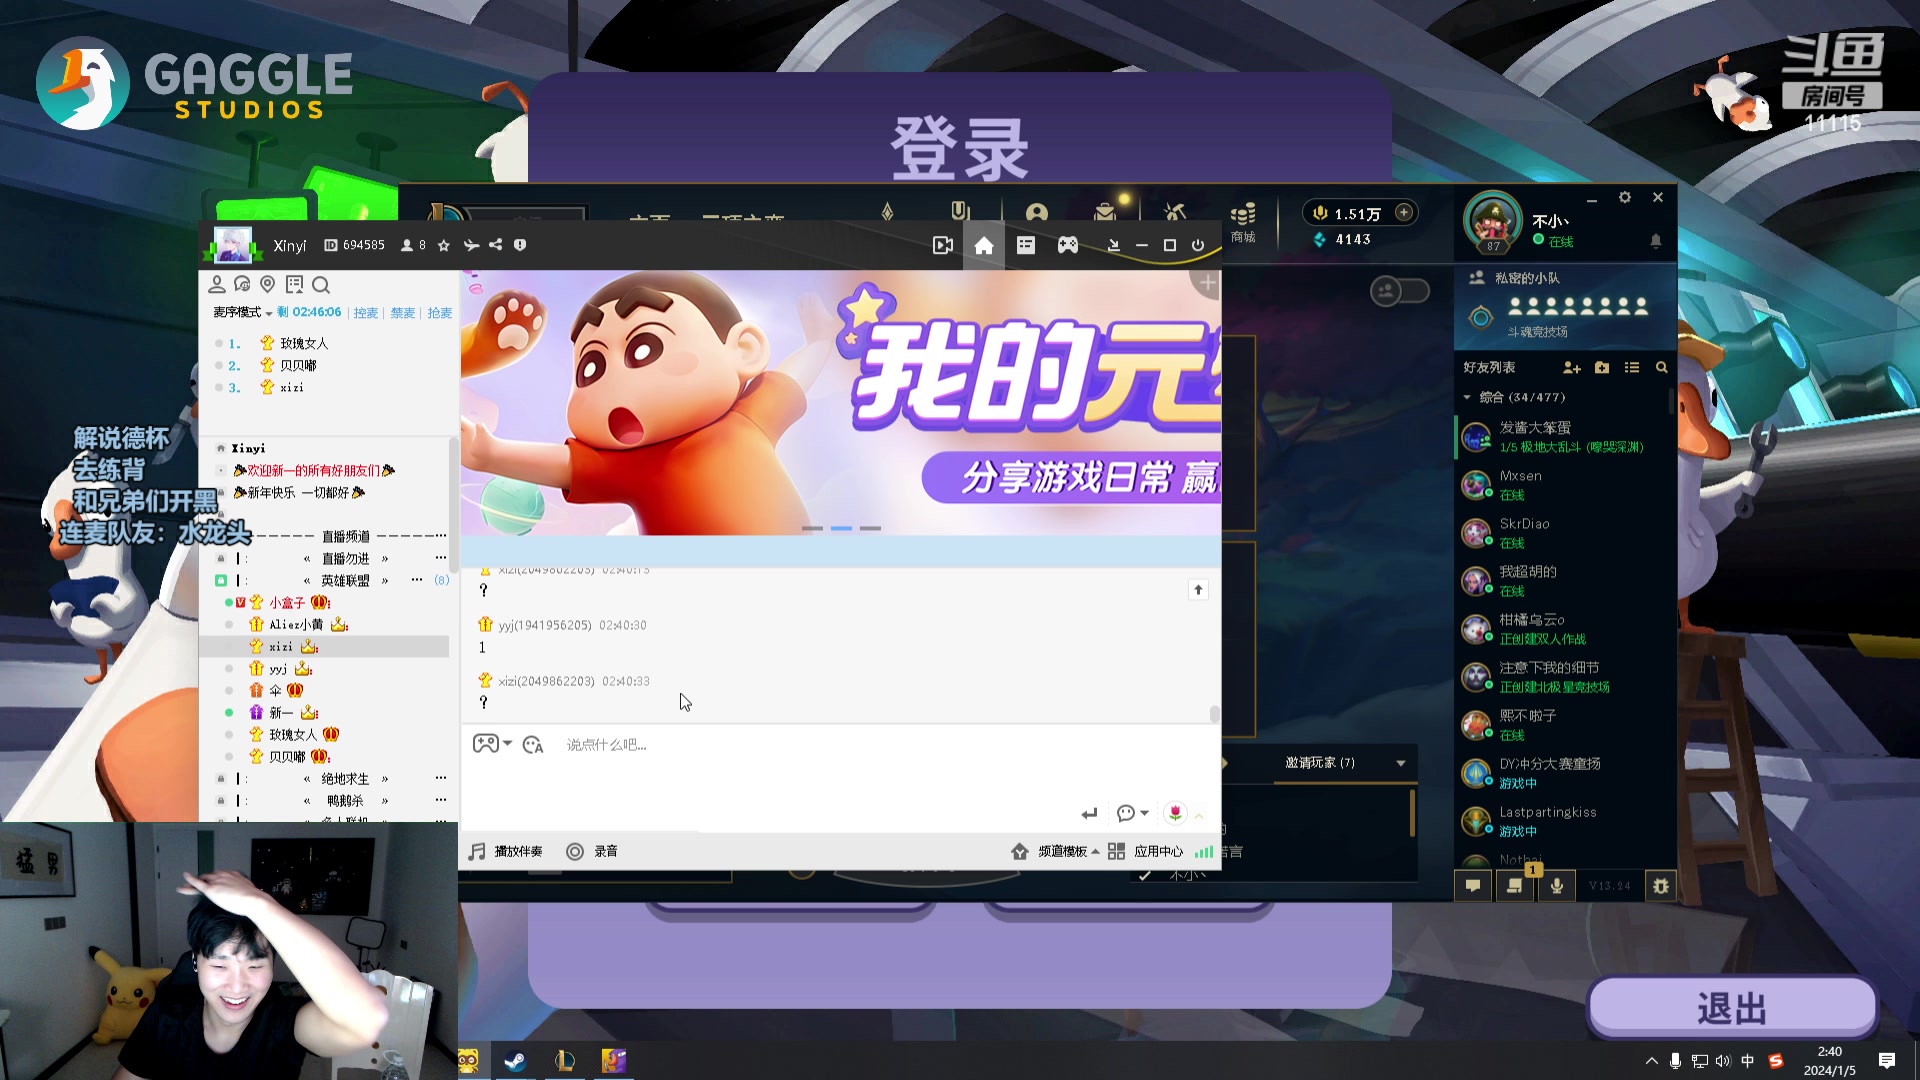Click the send enter arrow icon

point(1089,814)
